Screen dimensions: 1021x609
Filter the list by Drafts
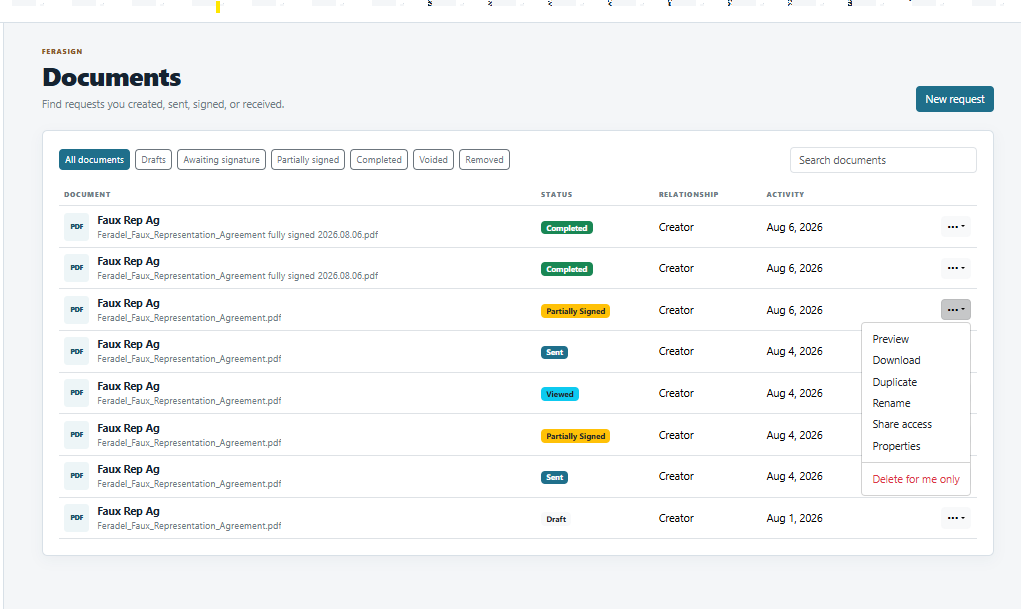[x=154, y=160]
